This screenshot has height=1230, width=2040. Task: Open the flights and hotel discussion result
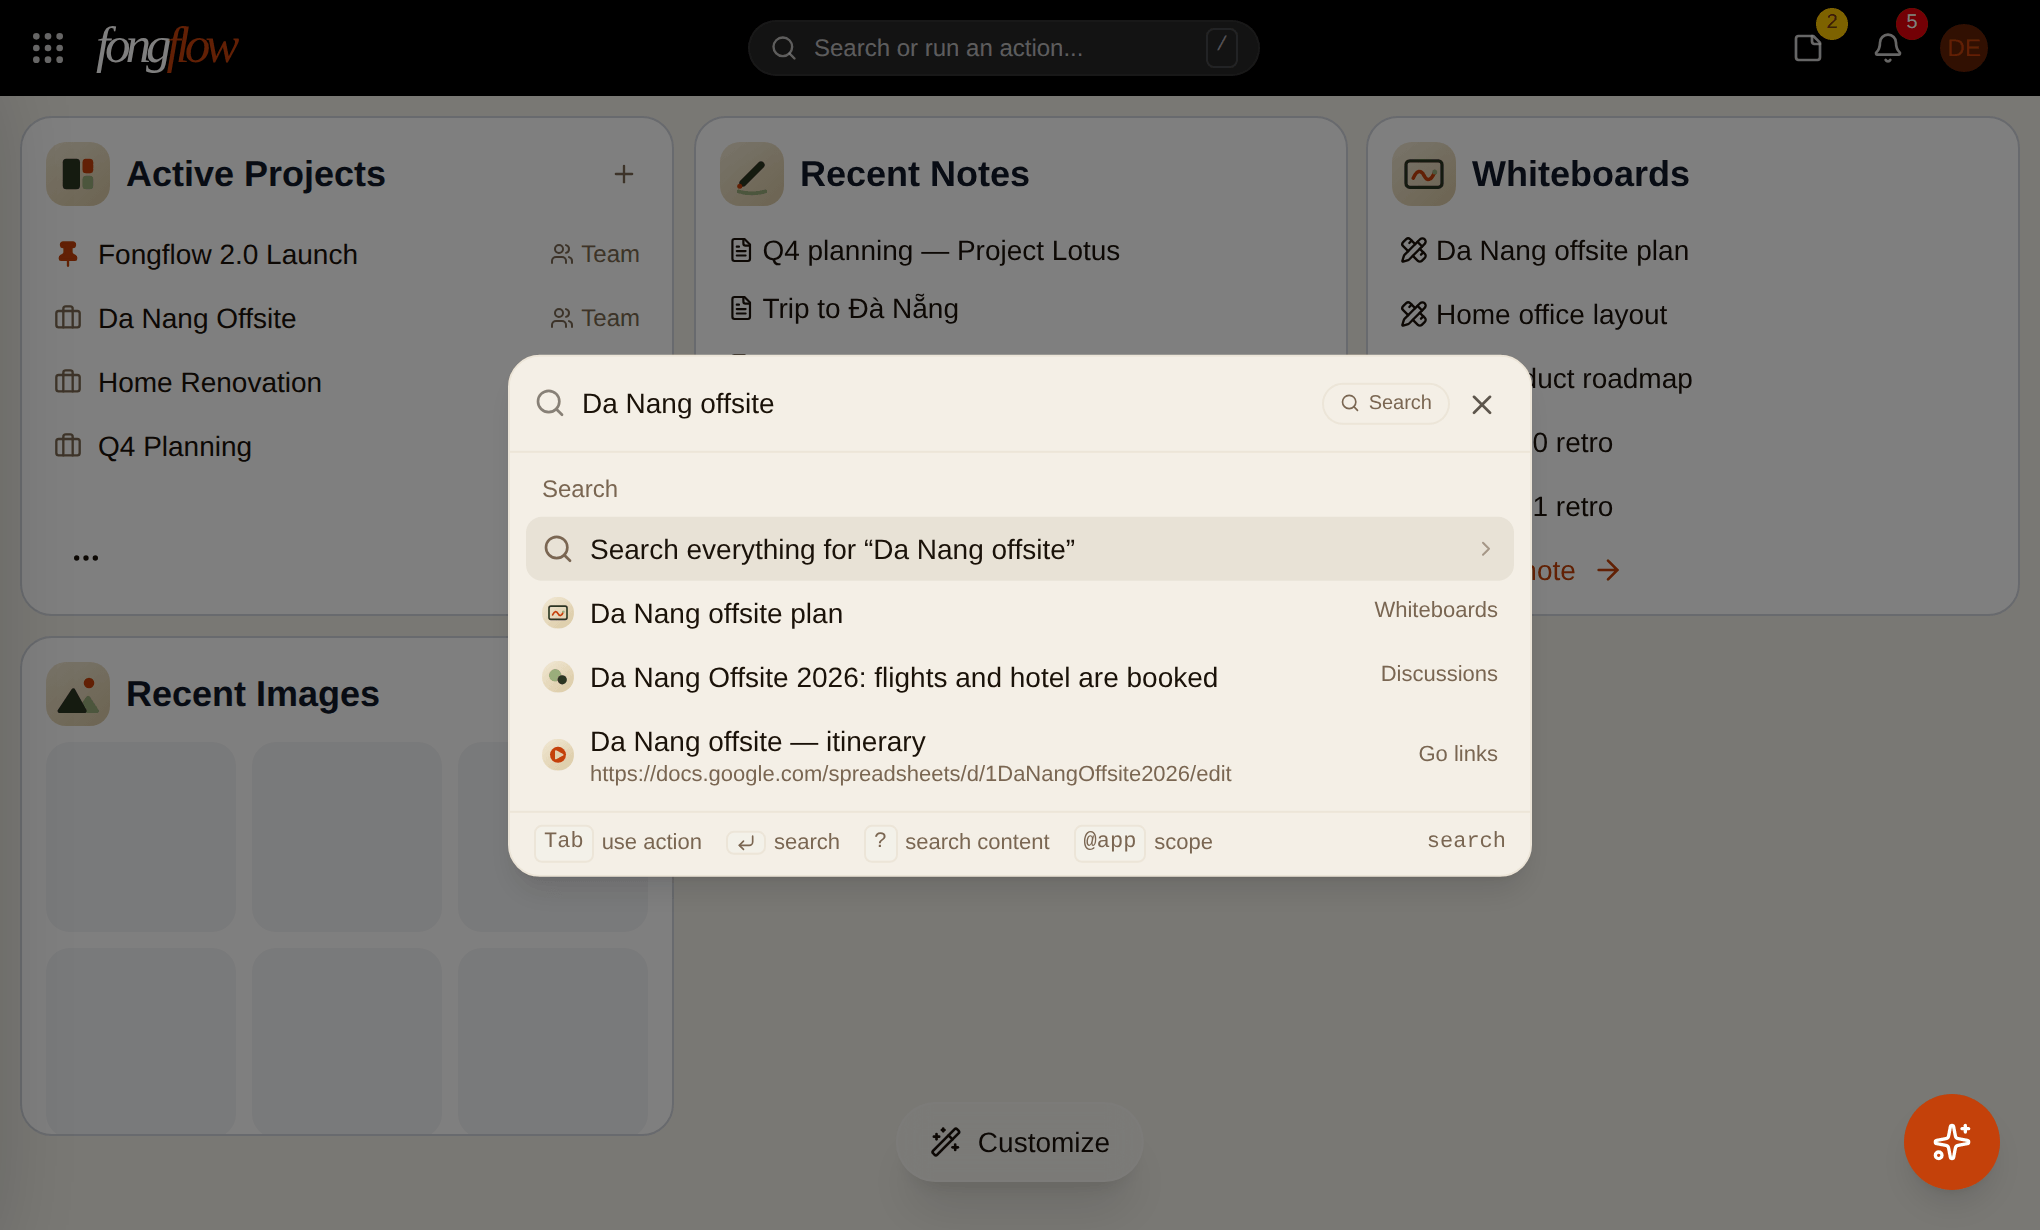pyautogui.click(x=1020, y=677)
